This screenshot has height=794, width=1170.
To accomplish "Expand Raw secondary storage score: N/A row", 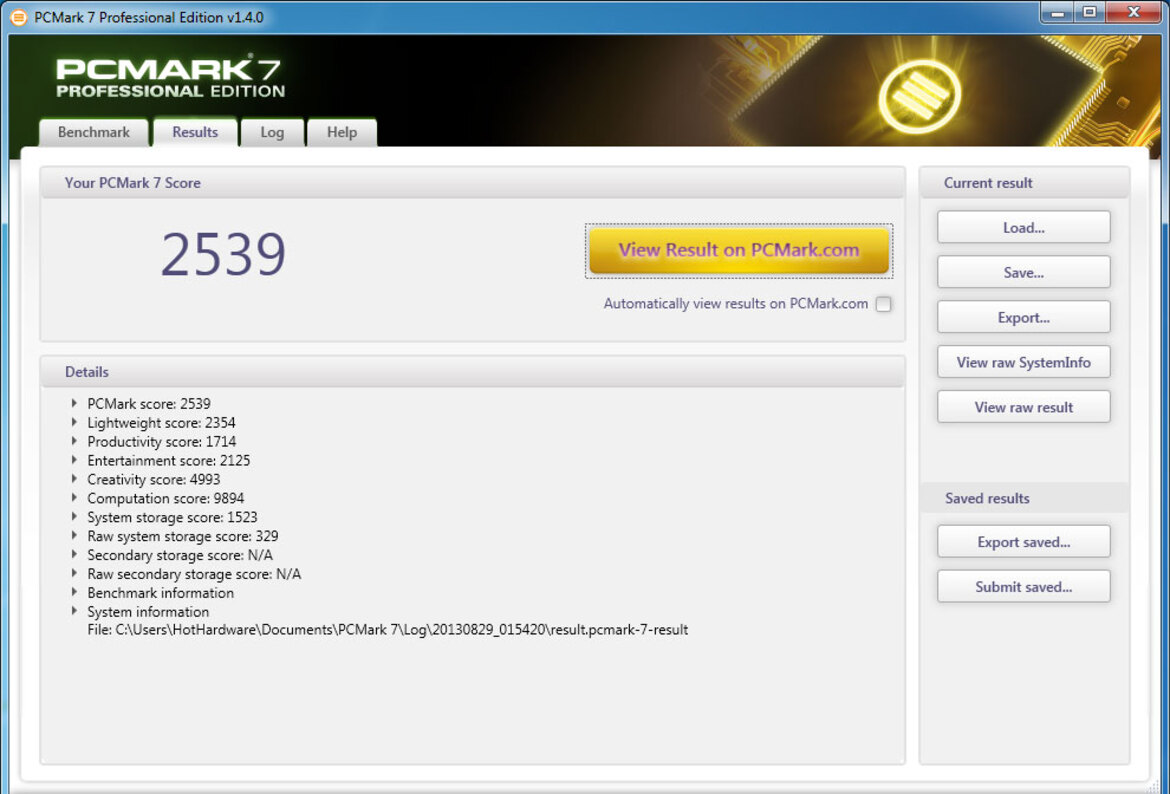I will pos(74,573).
